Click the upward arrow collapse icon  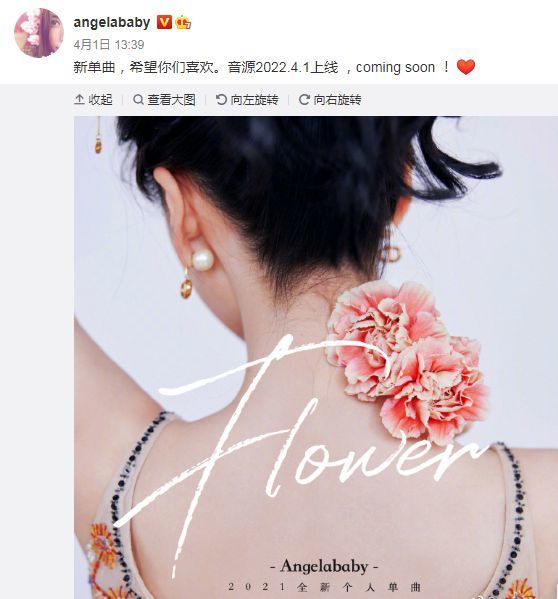click(x=79, y=100)
